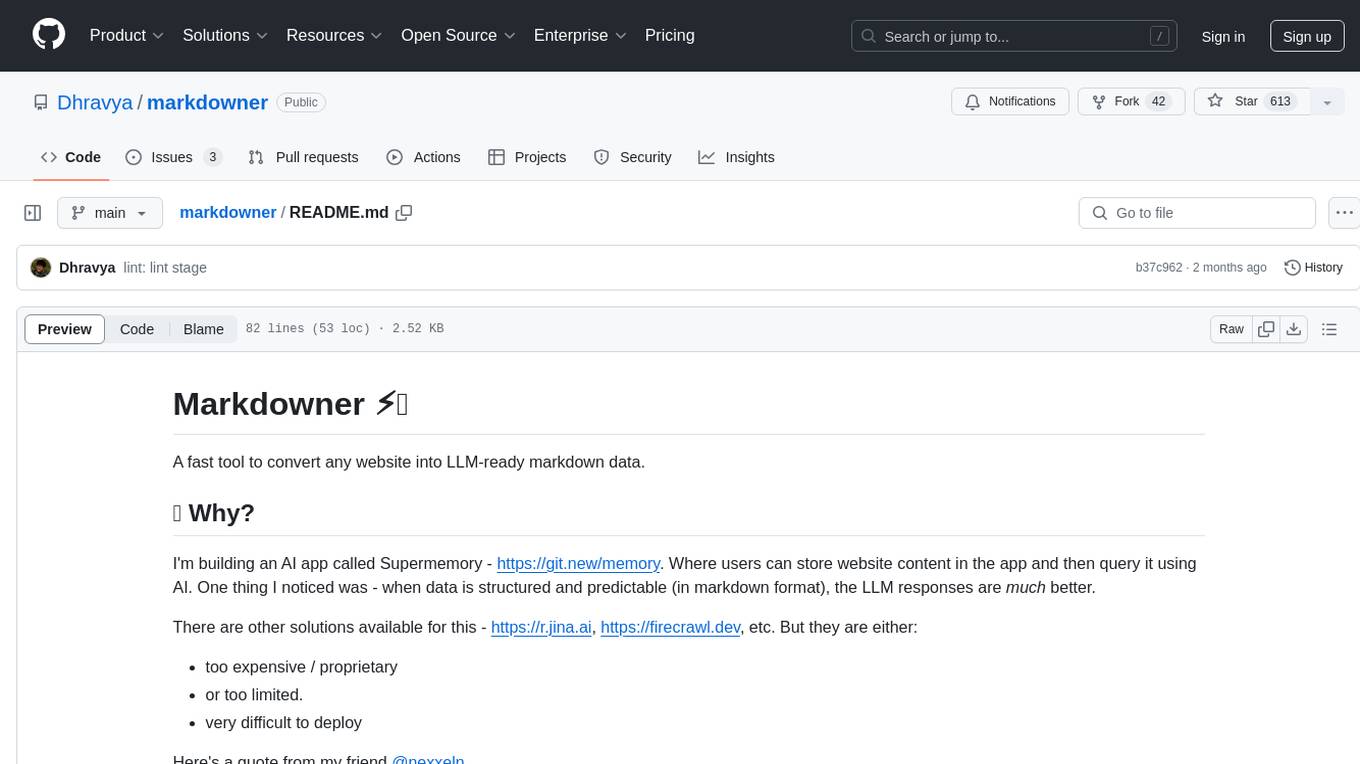The height and width of the screenshot is (764, 1360).
Task: Switch to Preview view
Action: tap(65, 329)
